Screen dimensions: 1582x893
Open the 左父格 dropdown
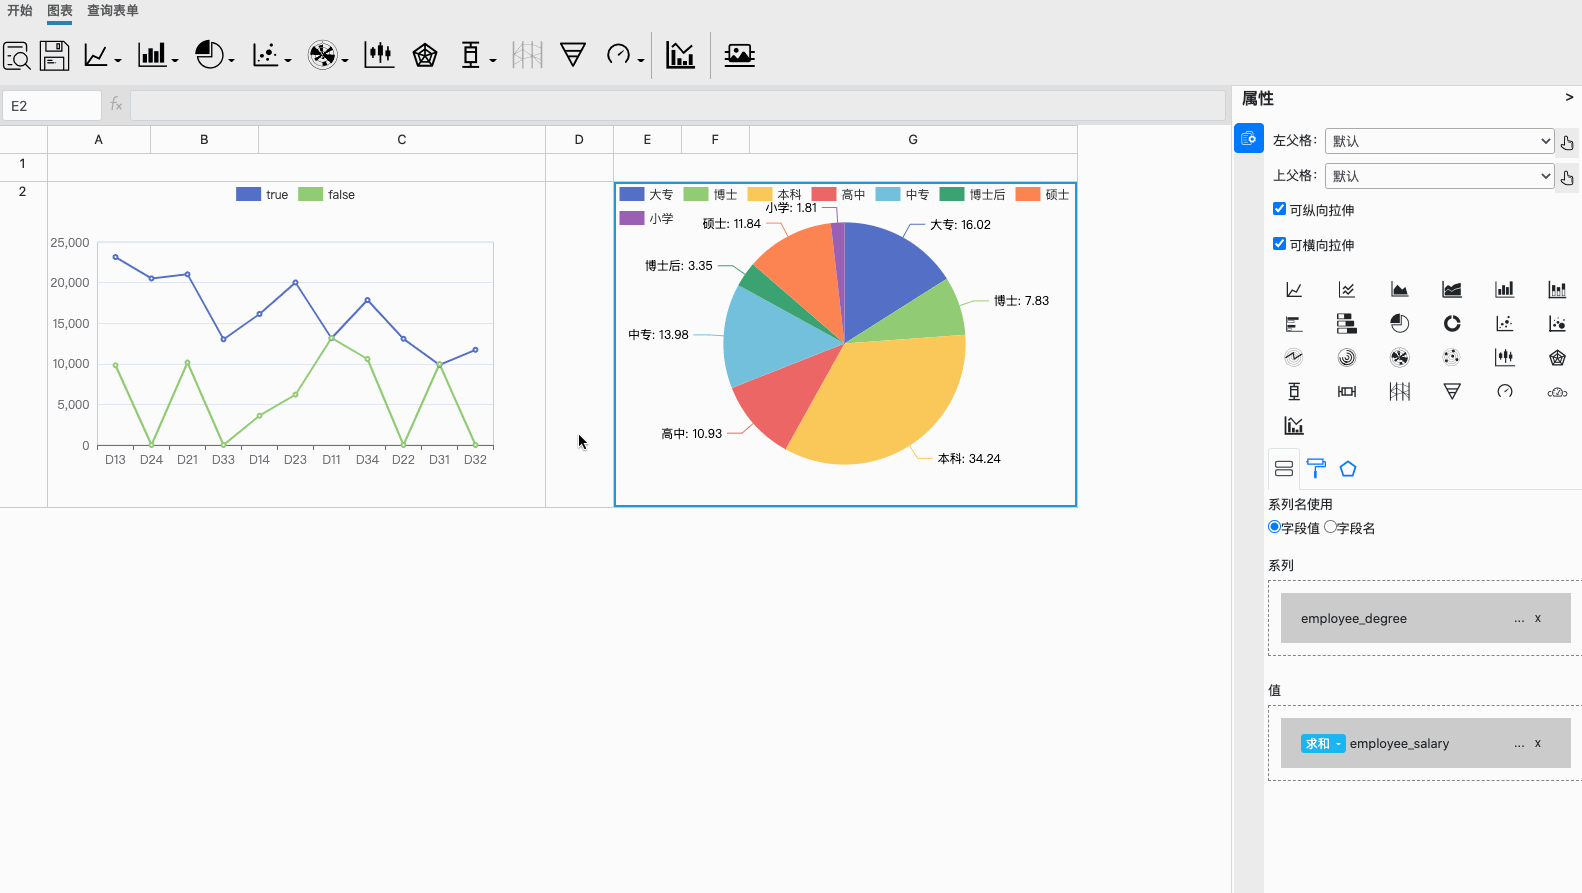point(1439,141)
